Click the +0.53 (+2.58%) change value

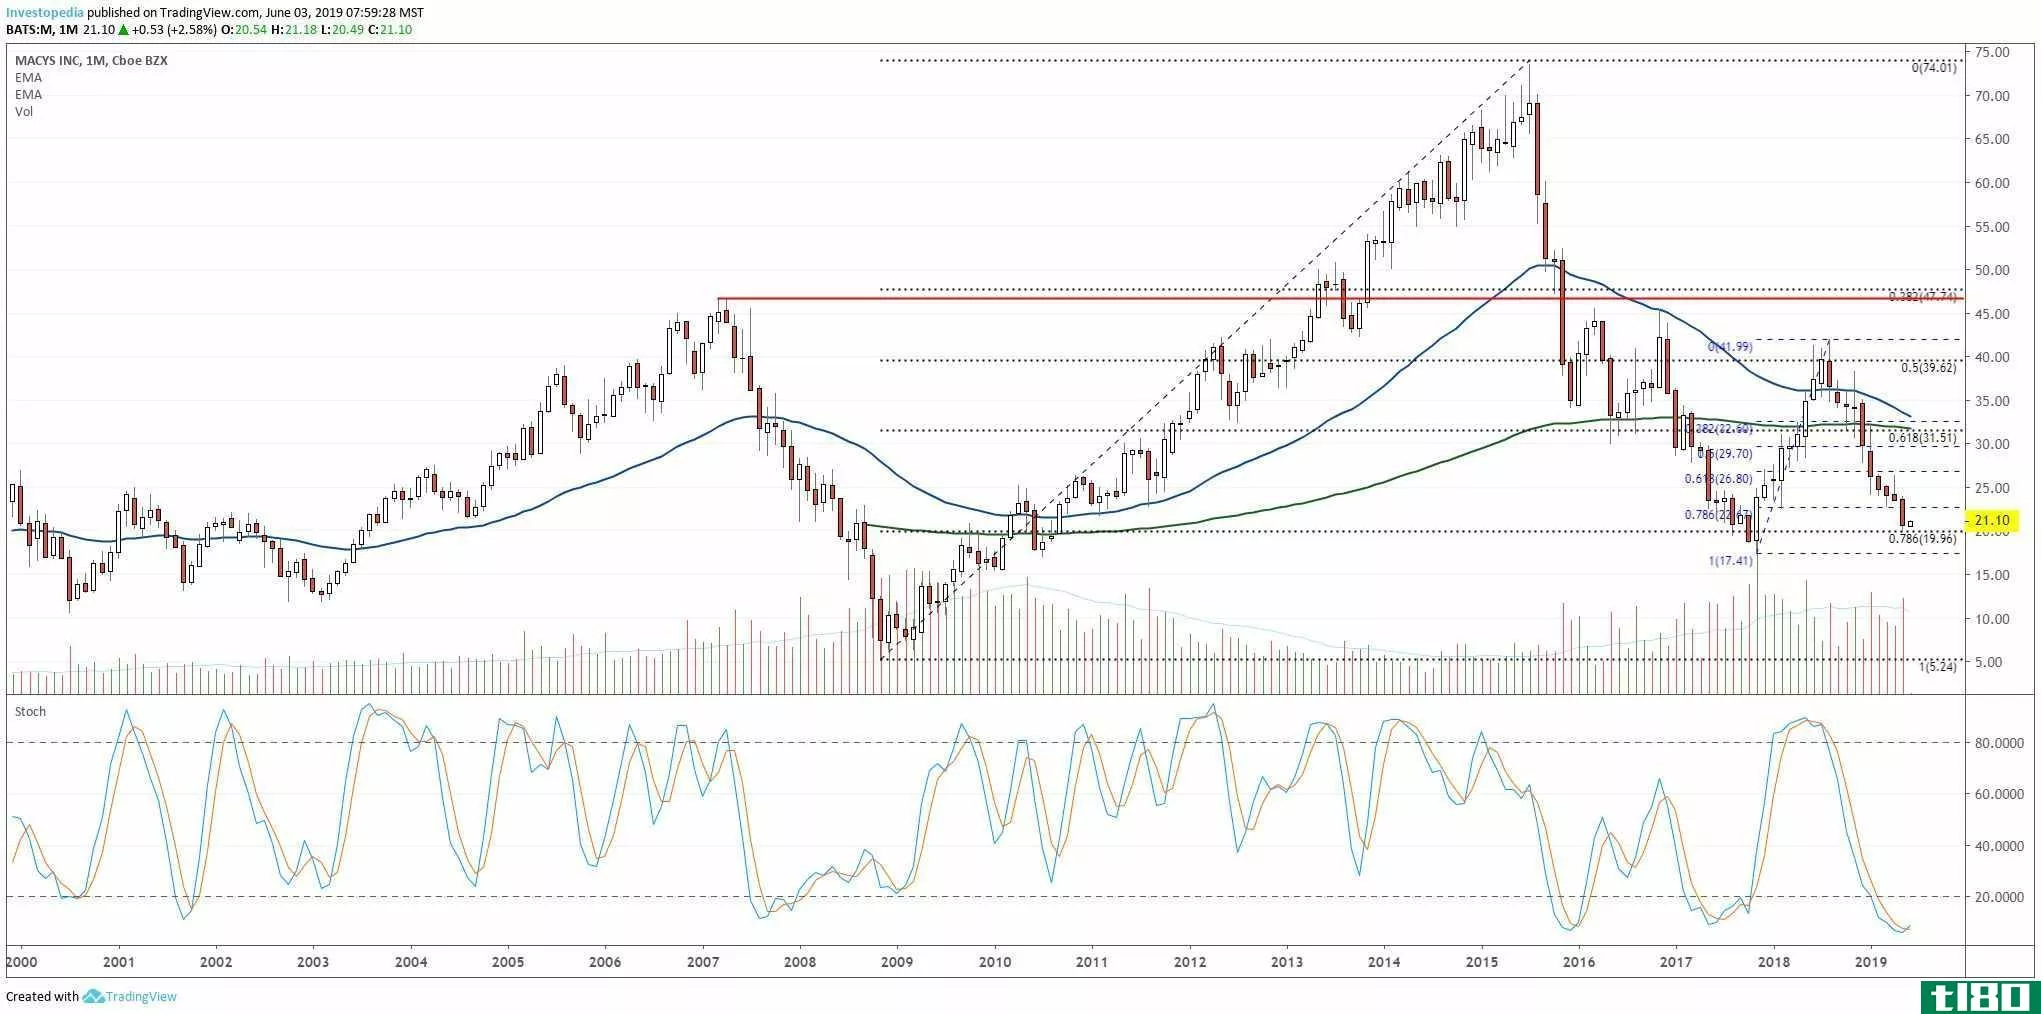(x=174, y=30)
